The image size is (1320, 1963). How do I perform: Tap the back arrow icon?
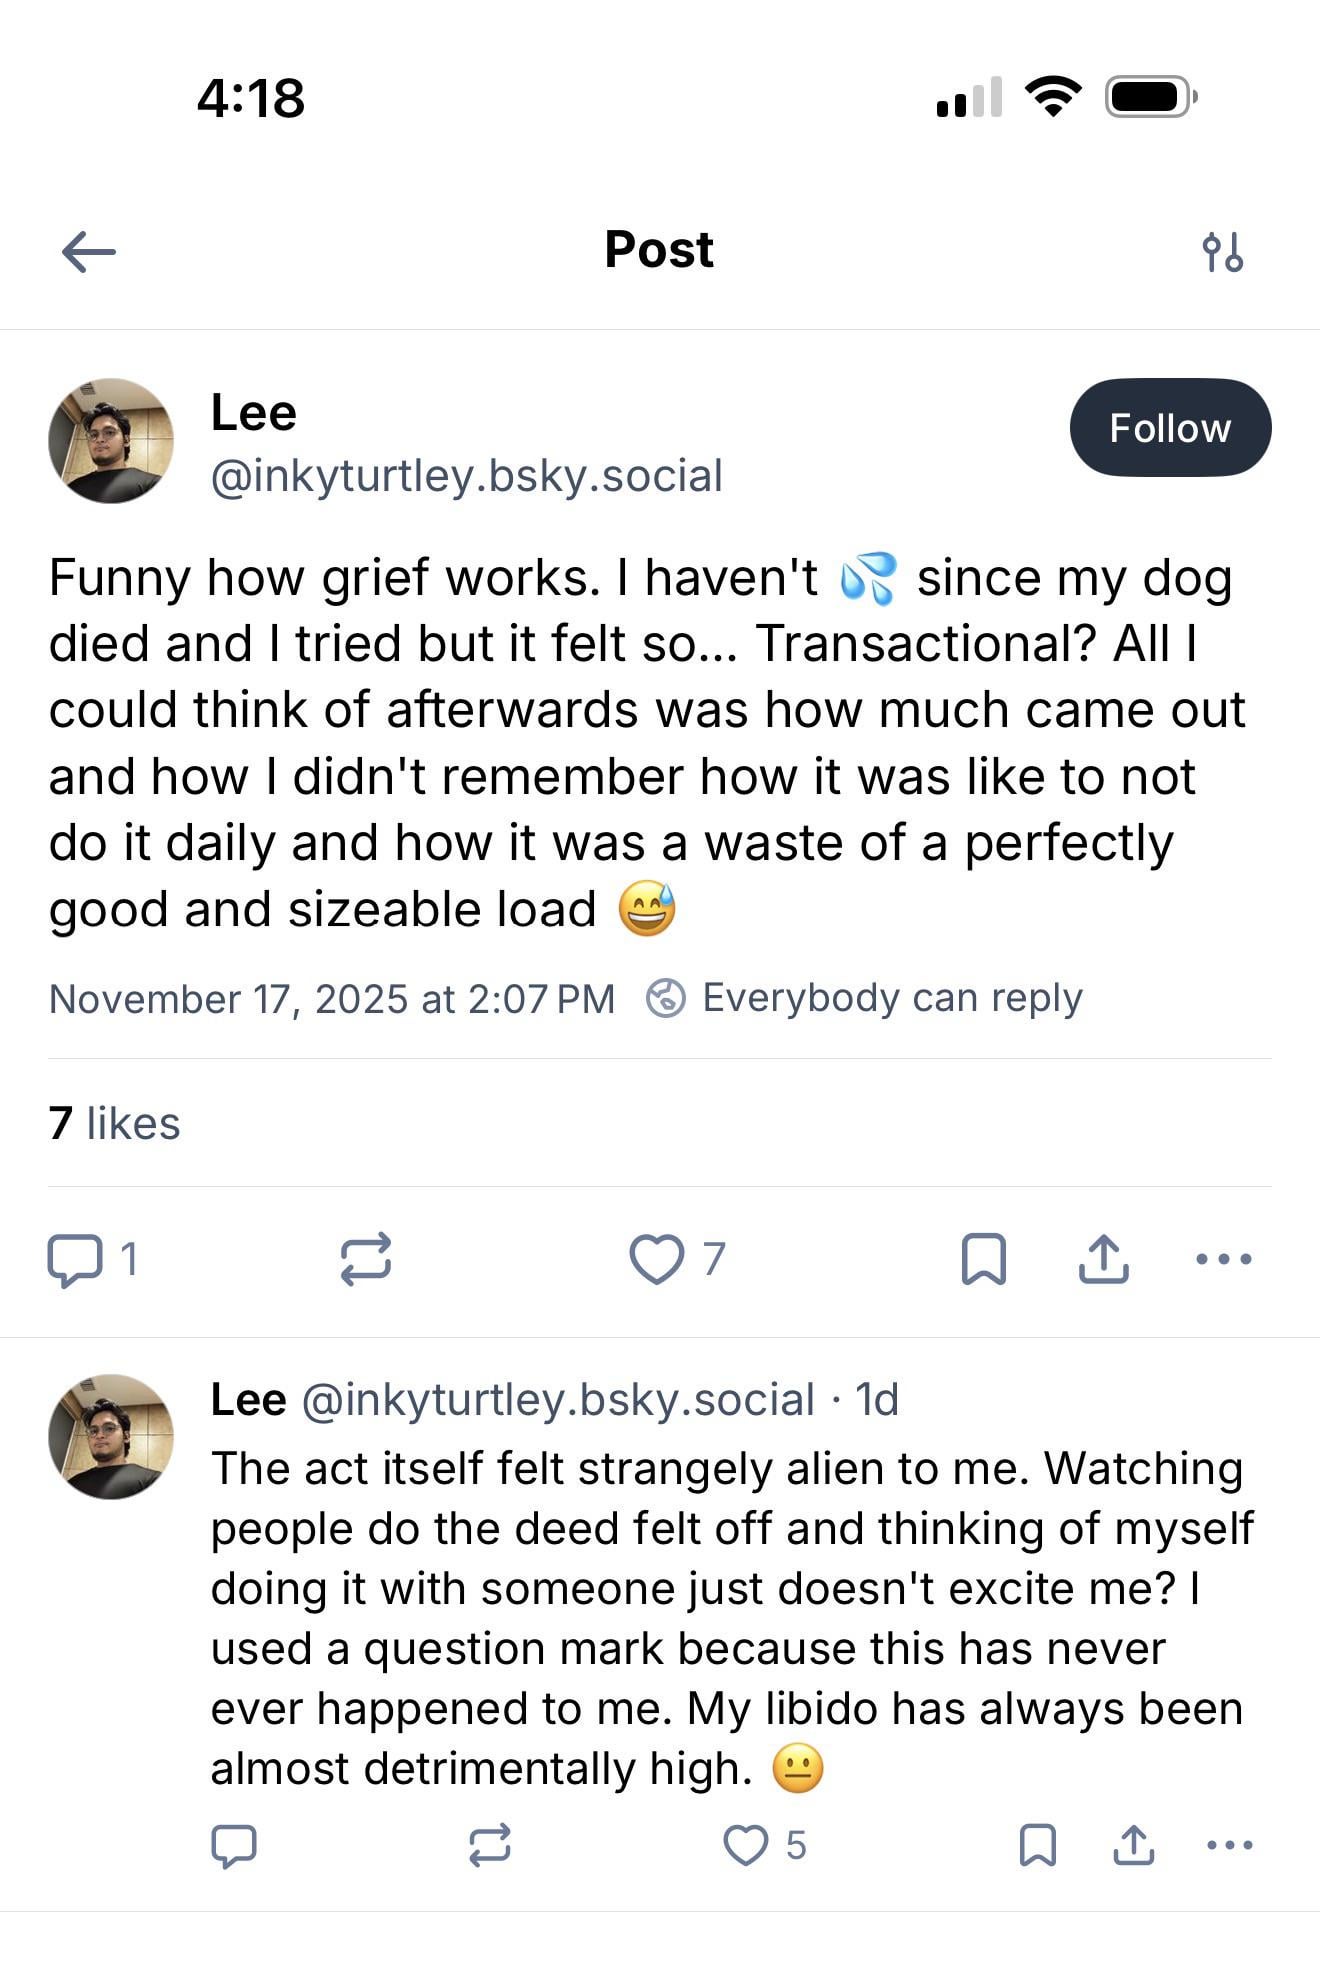(88, 251)
